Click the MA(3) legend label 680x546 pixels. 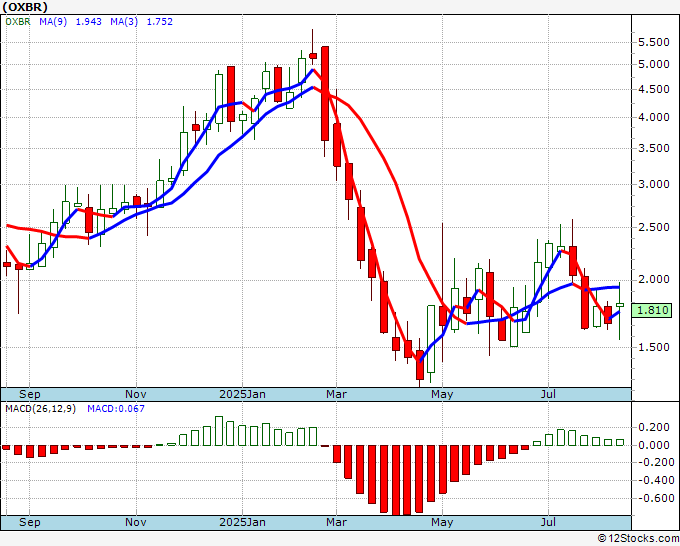(124, 22)
